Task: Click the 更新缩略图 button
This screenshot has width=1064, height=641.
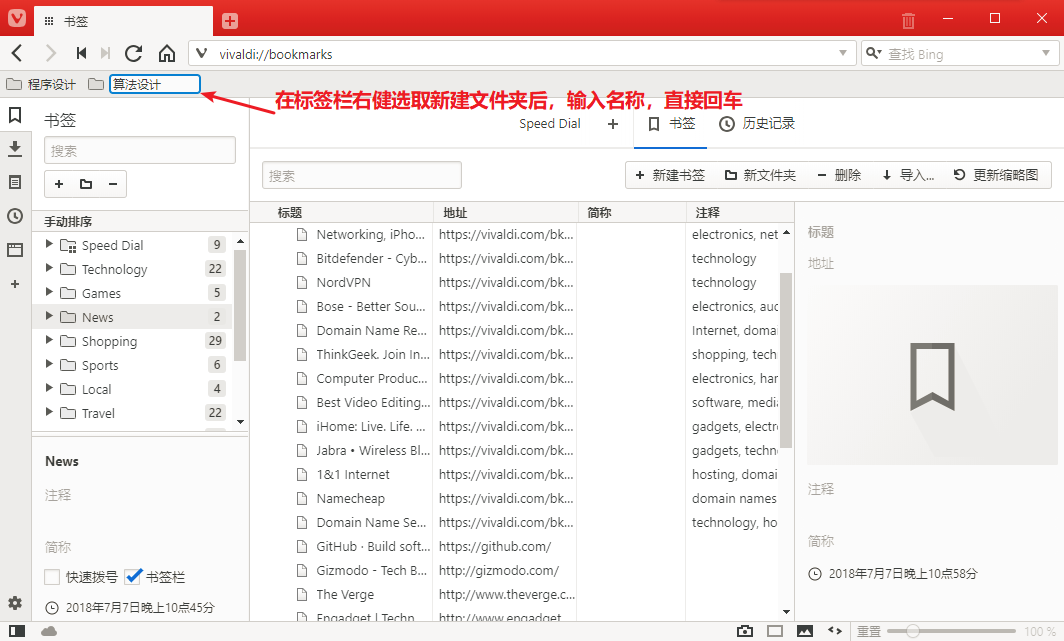Action: (1001, 175)
